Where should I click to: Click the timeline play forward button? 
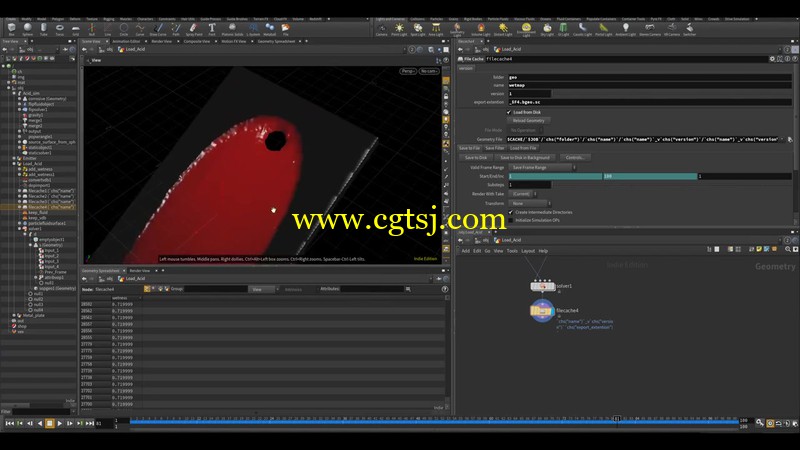60,423
